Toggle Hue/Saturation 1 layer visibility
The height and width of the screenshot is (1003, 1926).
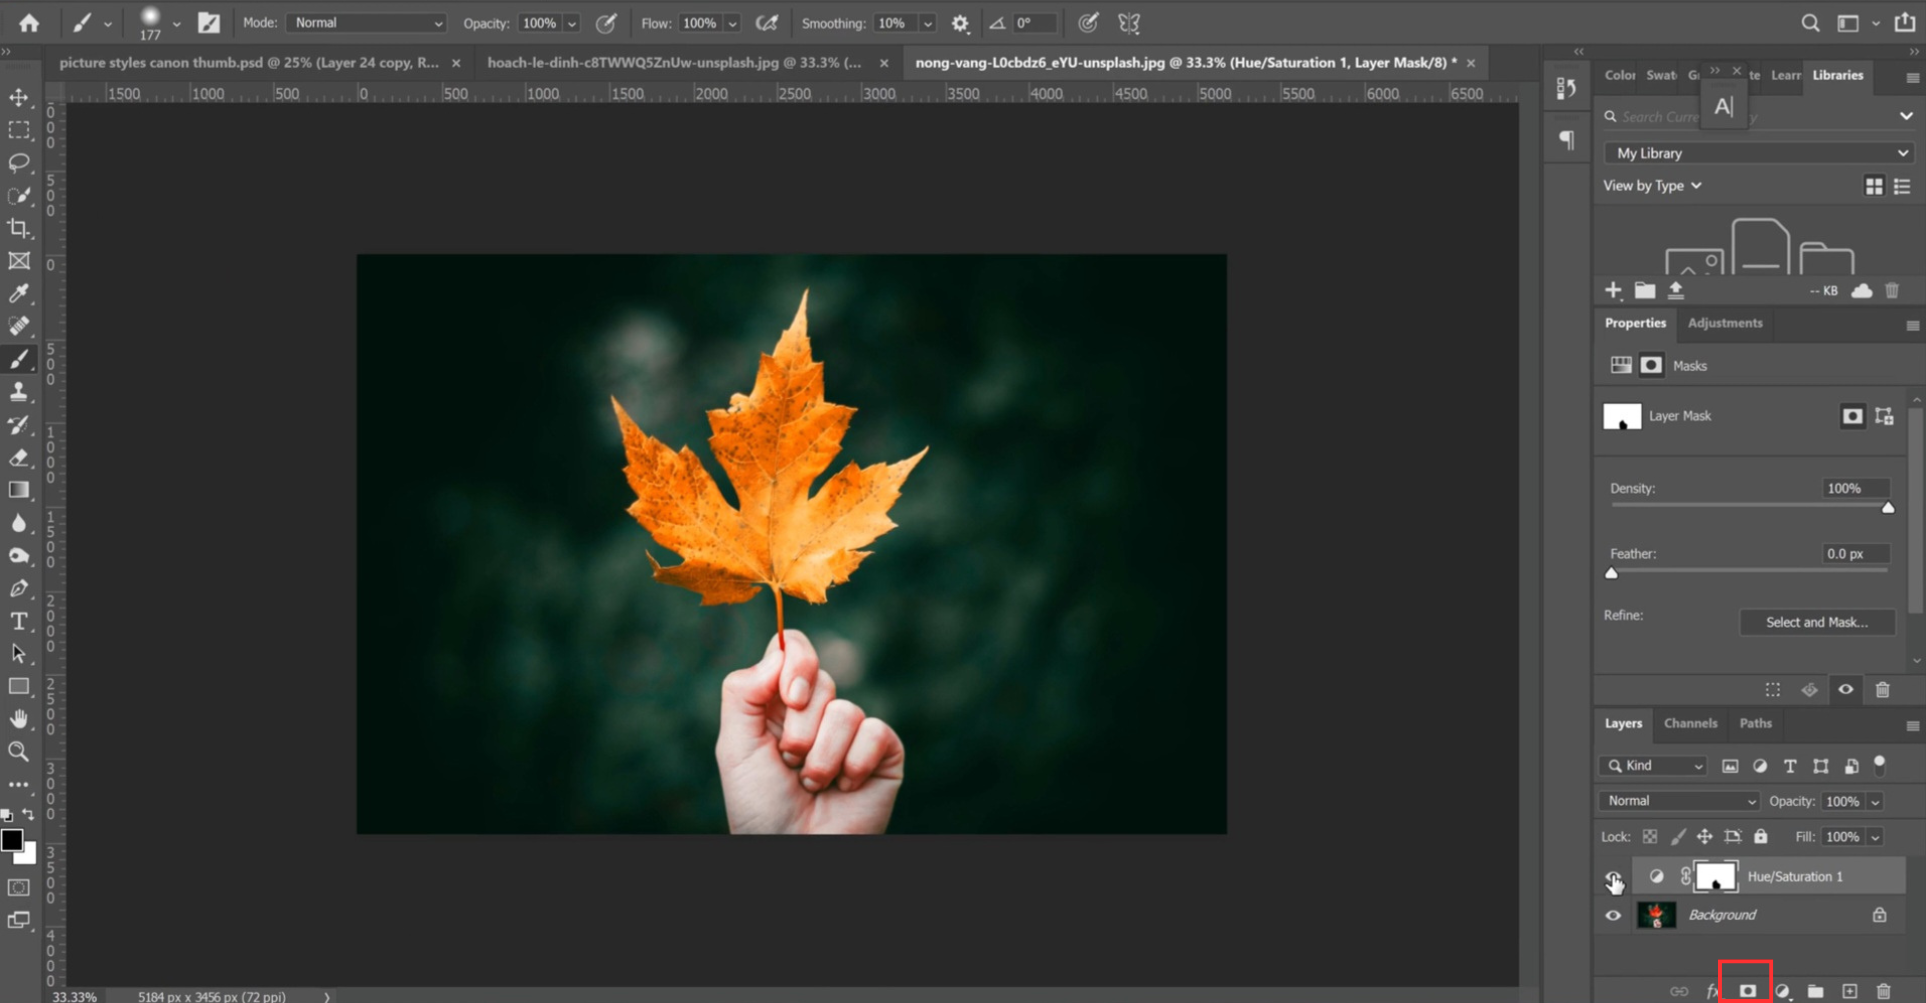tap(1613, 877)
